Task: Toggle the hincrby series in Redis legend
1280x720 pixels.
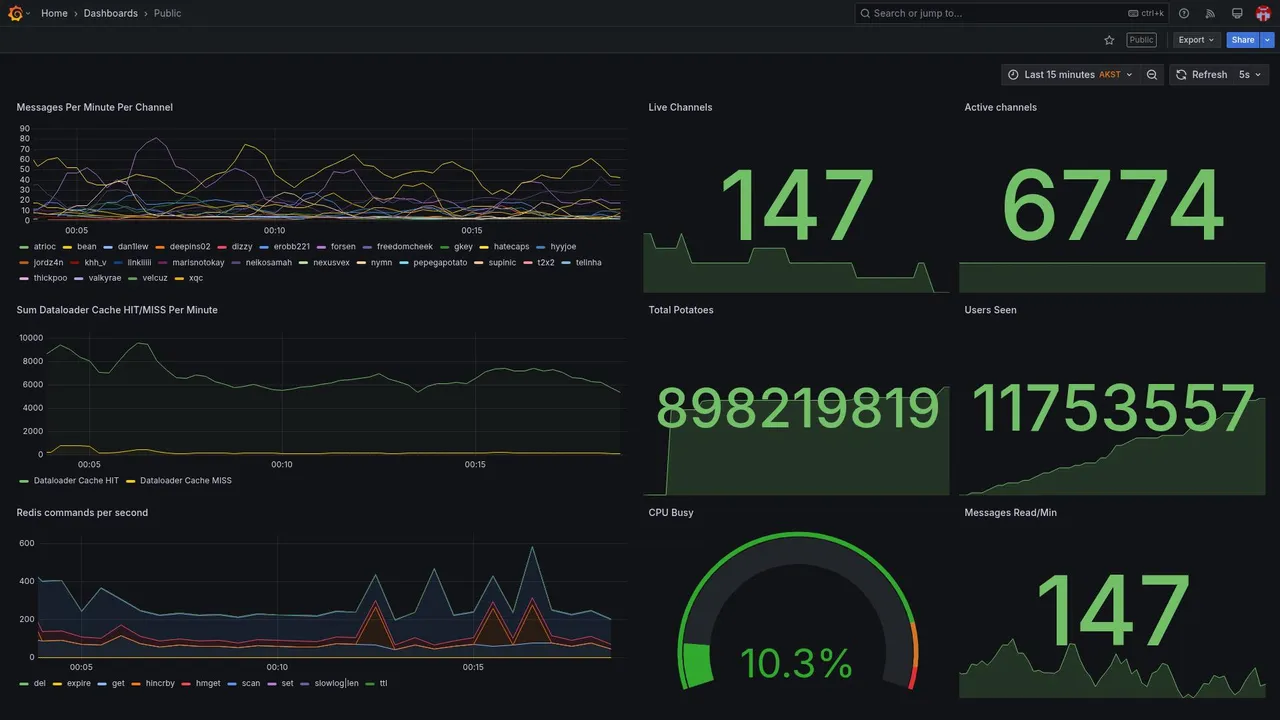Action: (153, 684)
